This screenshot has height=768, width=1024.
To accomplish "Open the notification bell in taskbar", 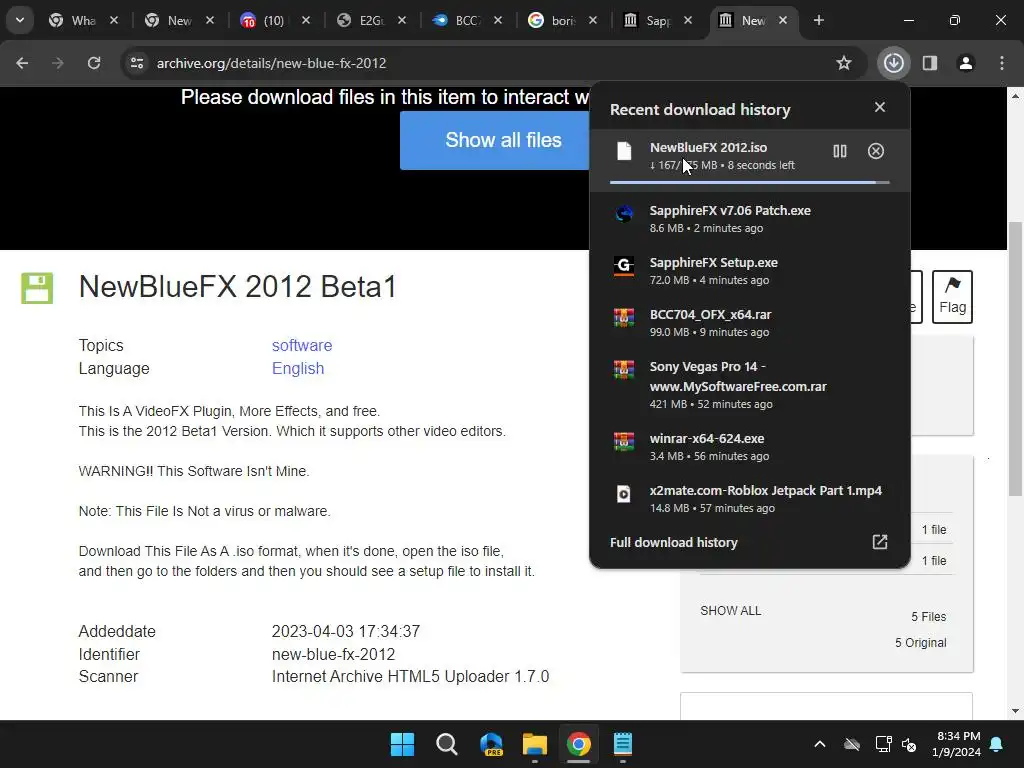I will (997, 744).
